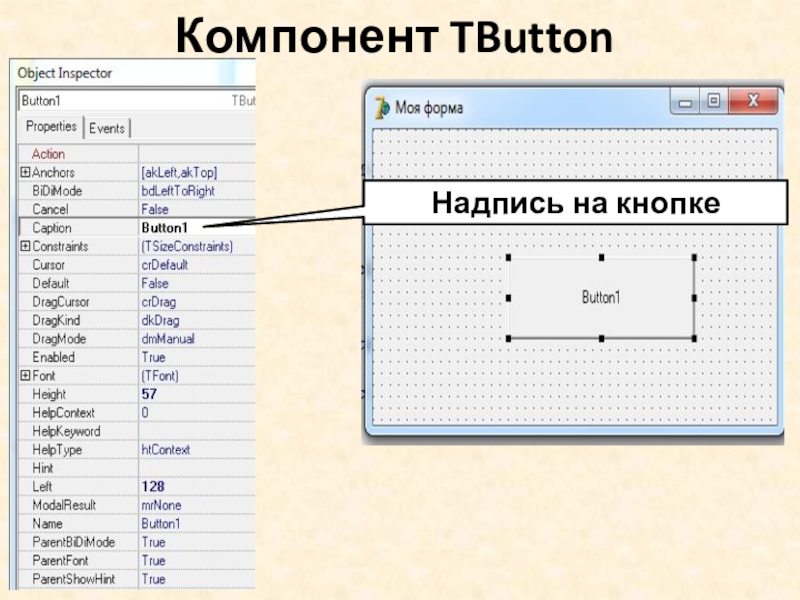Click the ModalResult value mrNone
Viewport: 800px width, 600px height.
(161, 505)
